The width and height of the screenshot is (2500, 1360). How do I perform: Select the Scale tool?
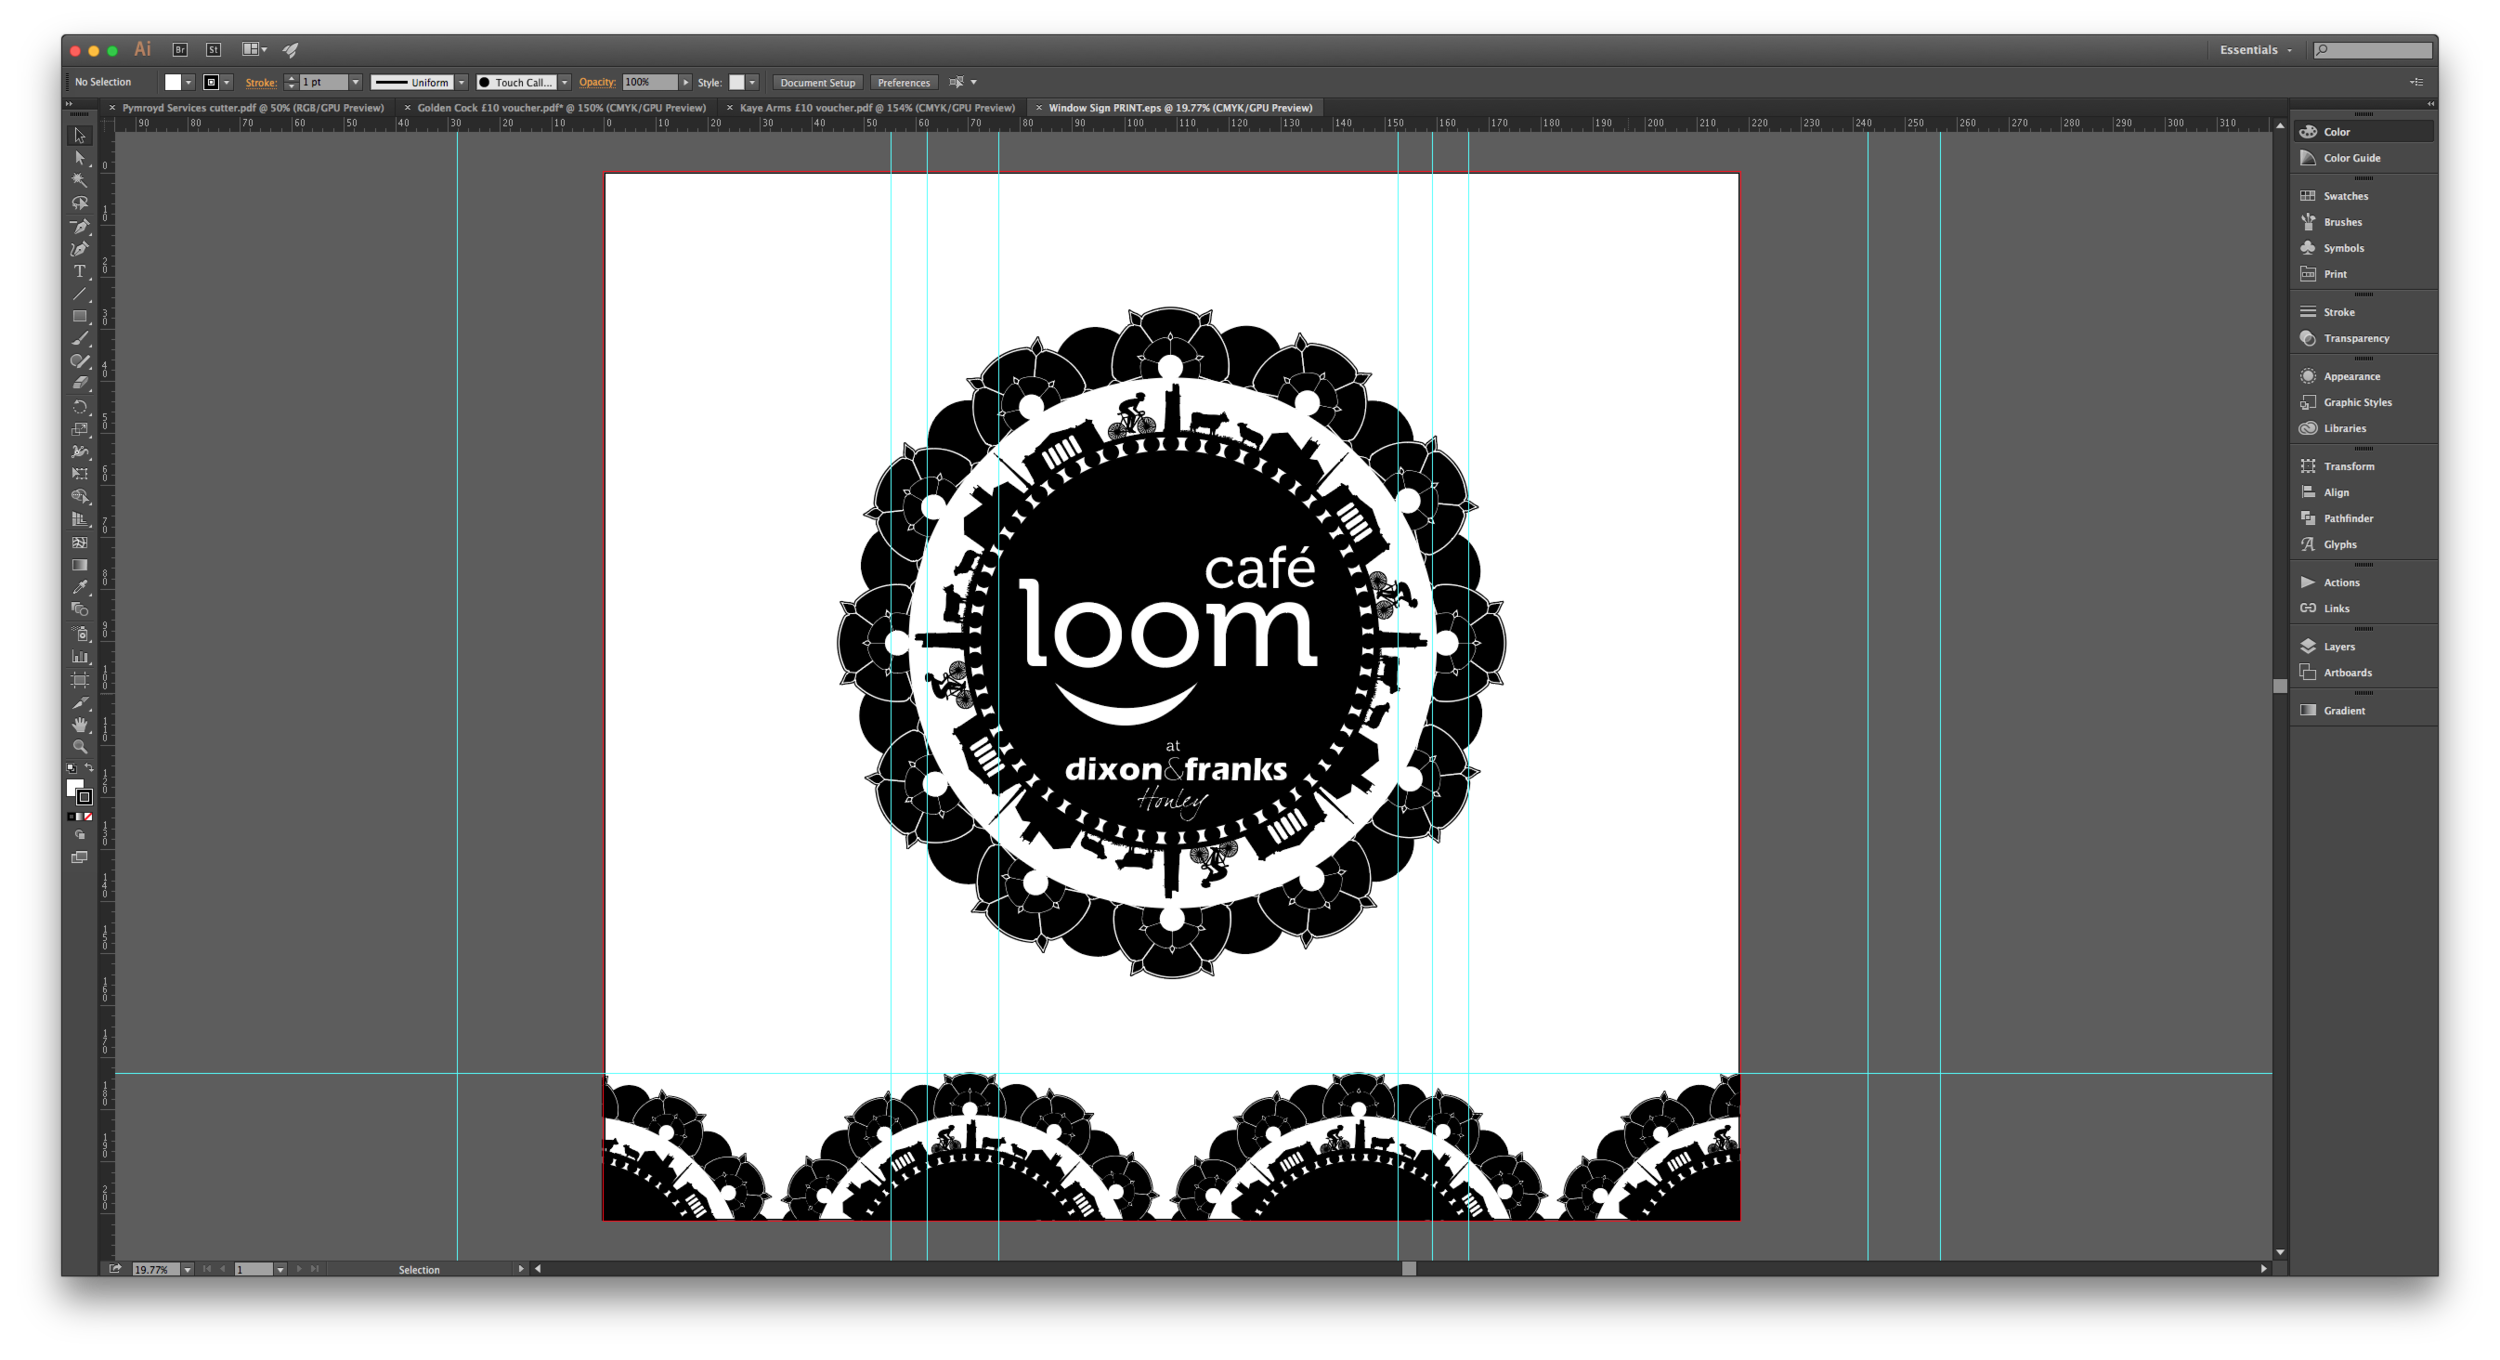tap(80, 429)
